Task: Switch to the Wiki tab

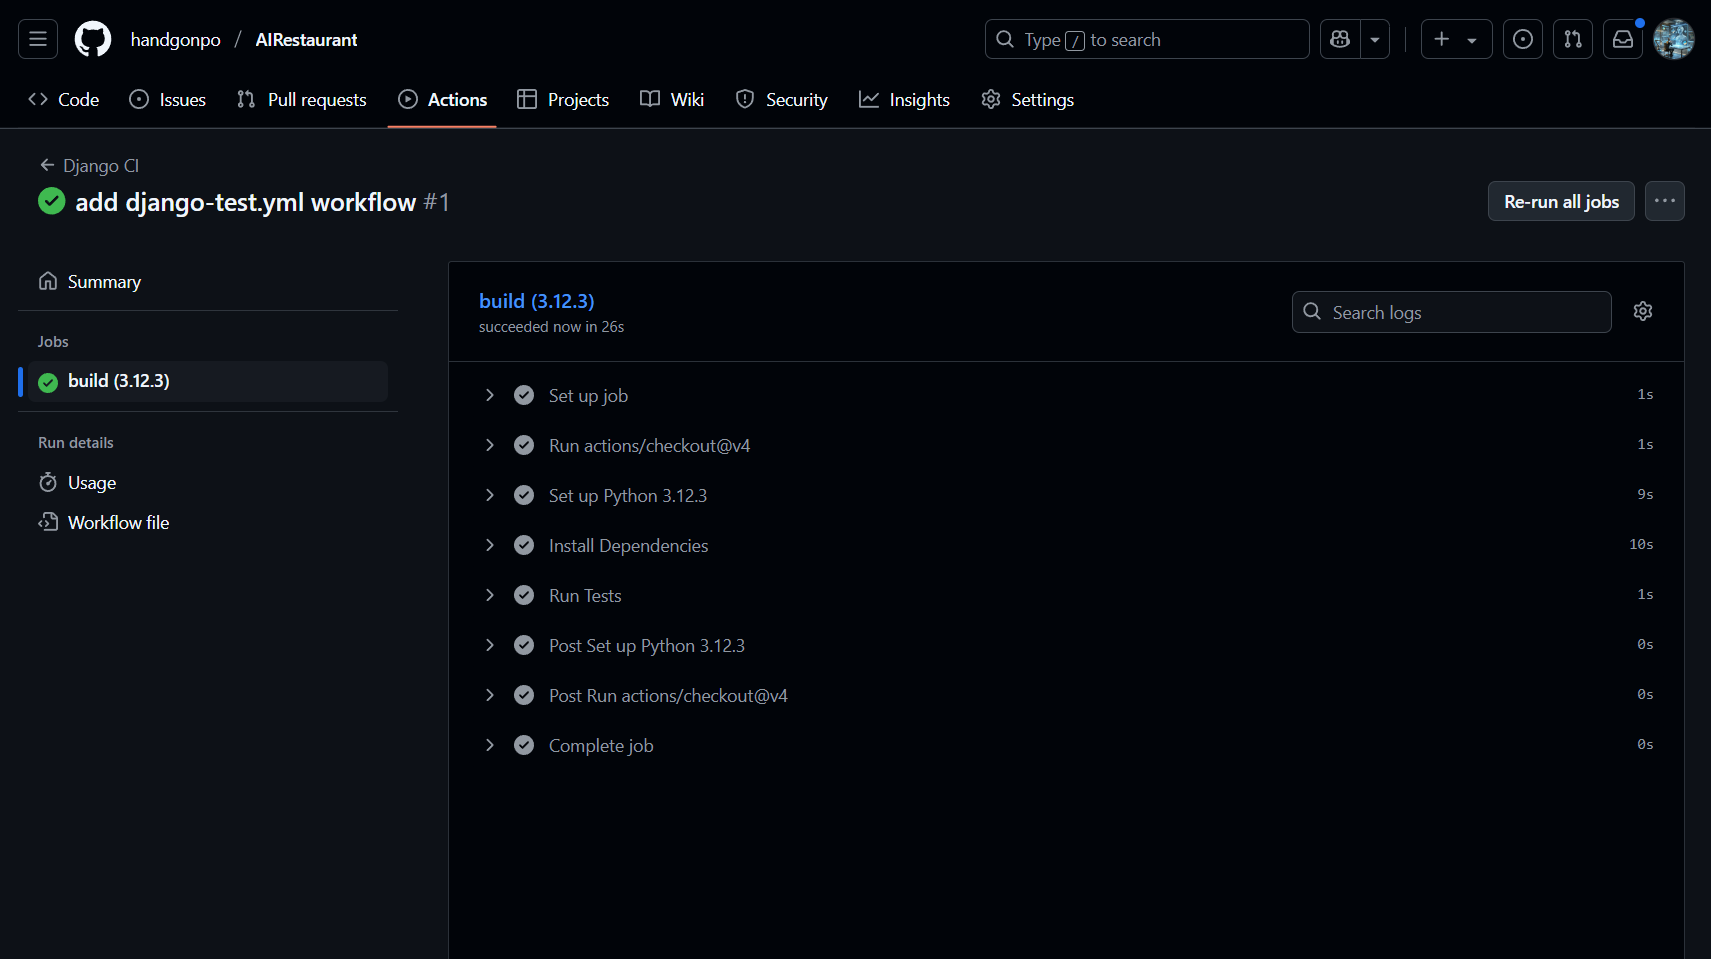Action: tap(672, 99)
